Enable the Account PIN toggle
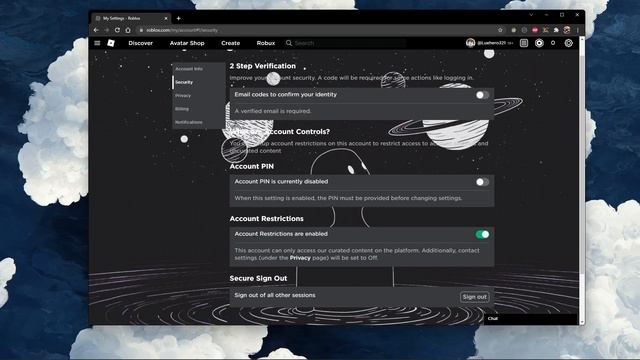 point(482,182)
